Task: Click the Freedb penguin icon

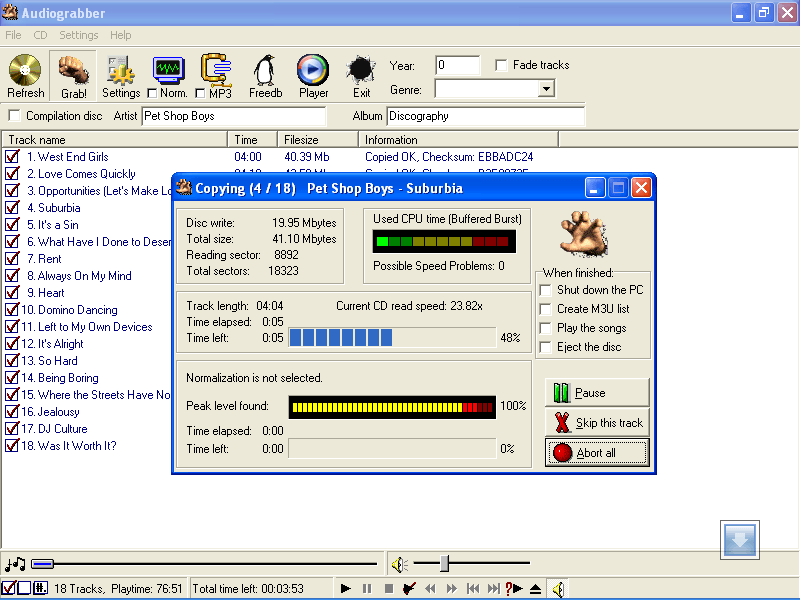Action: (265, 71)
